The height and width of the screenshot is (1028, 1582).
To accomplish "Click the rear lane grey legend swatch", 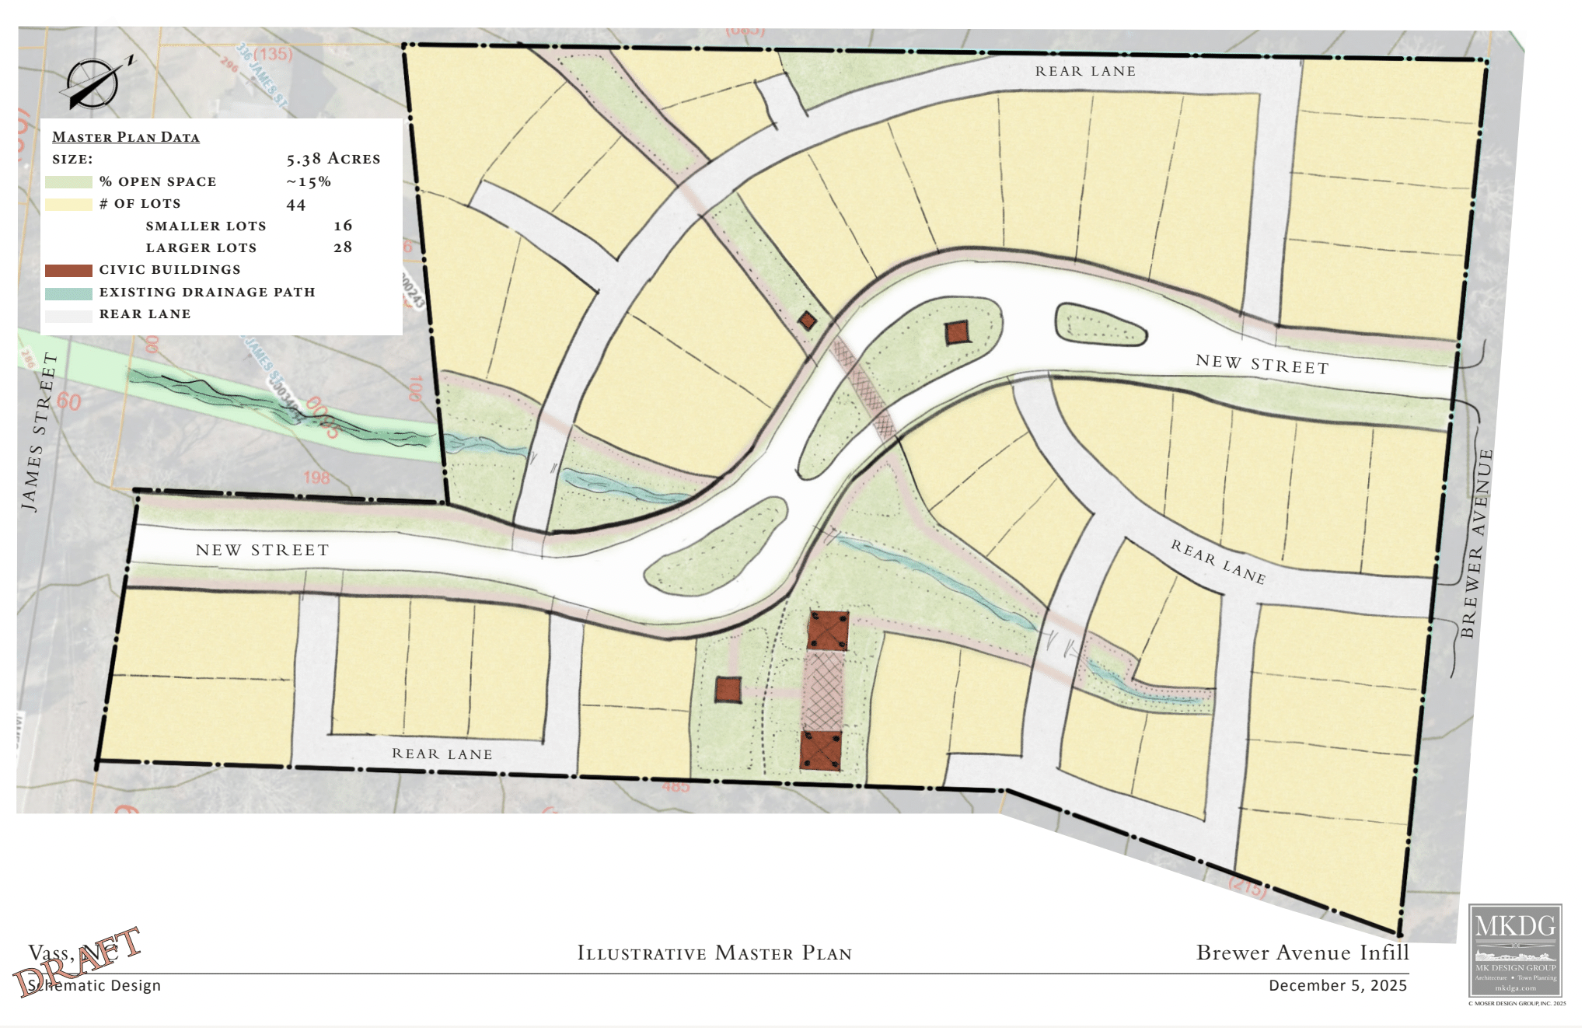I will click(x=68, y=315).
